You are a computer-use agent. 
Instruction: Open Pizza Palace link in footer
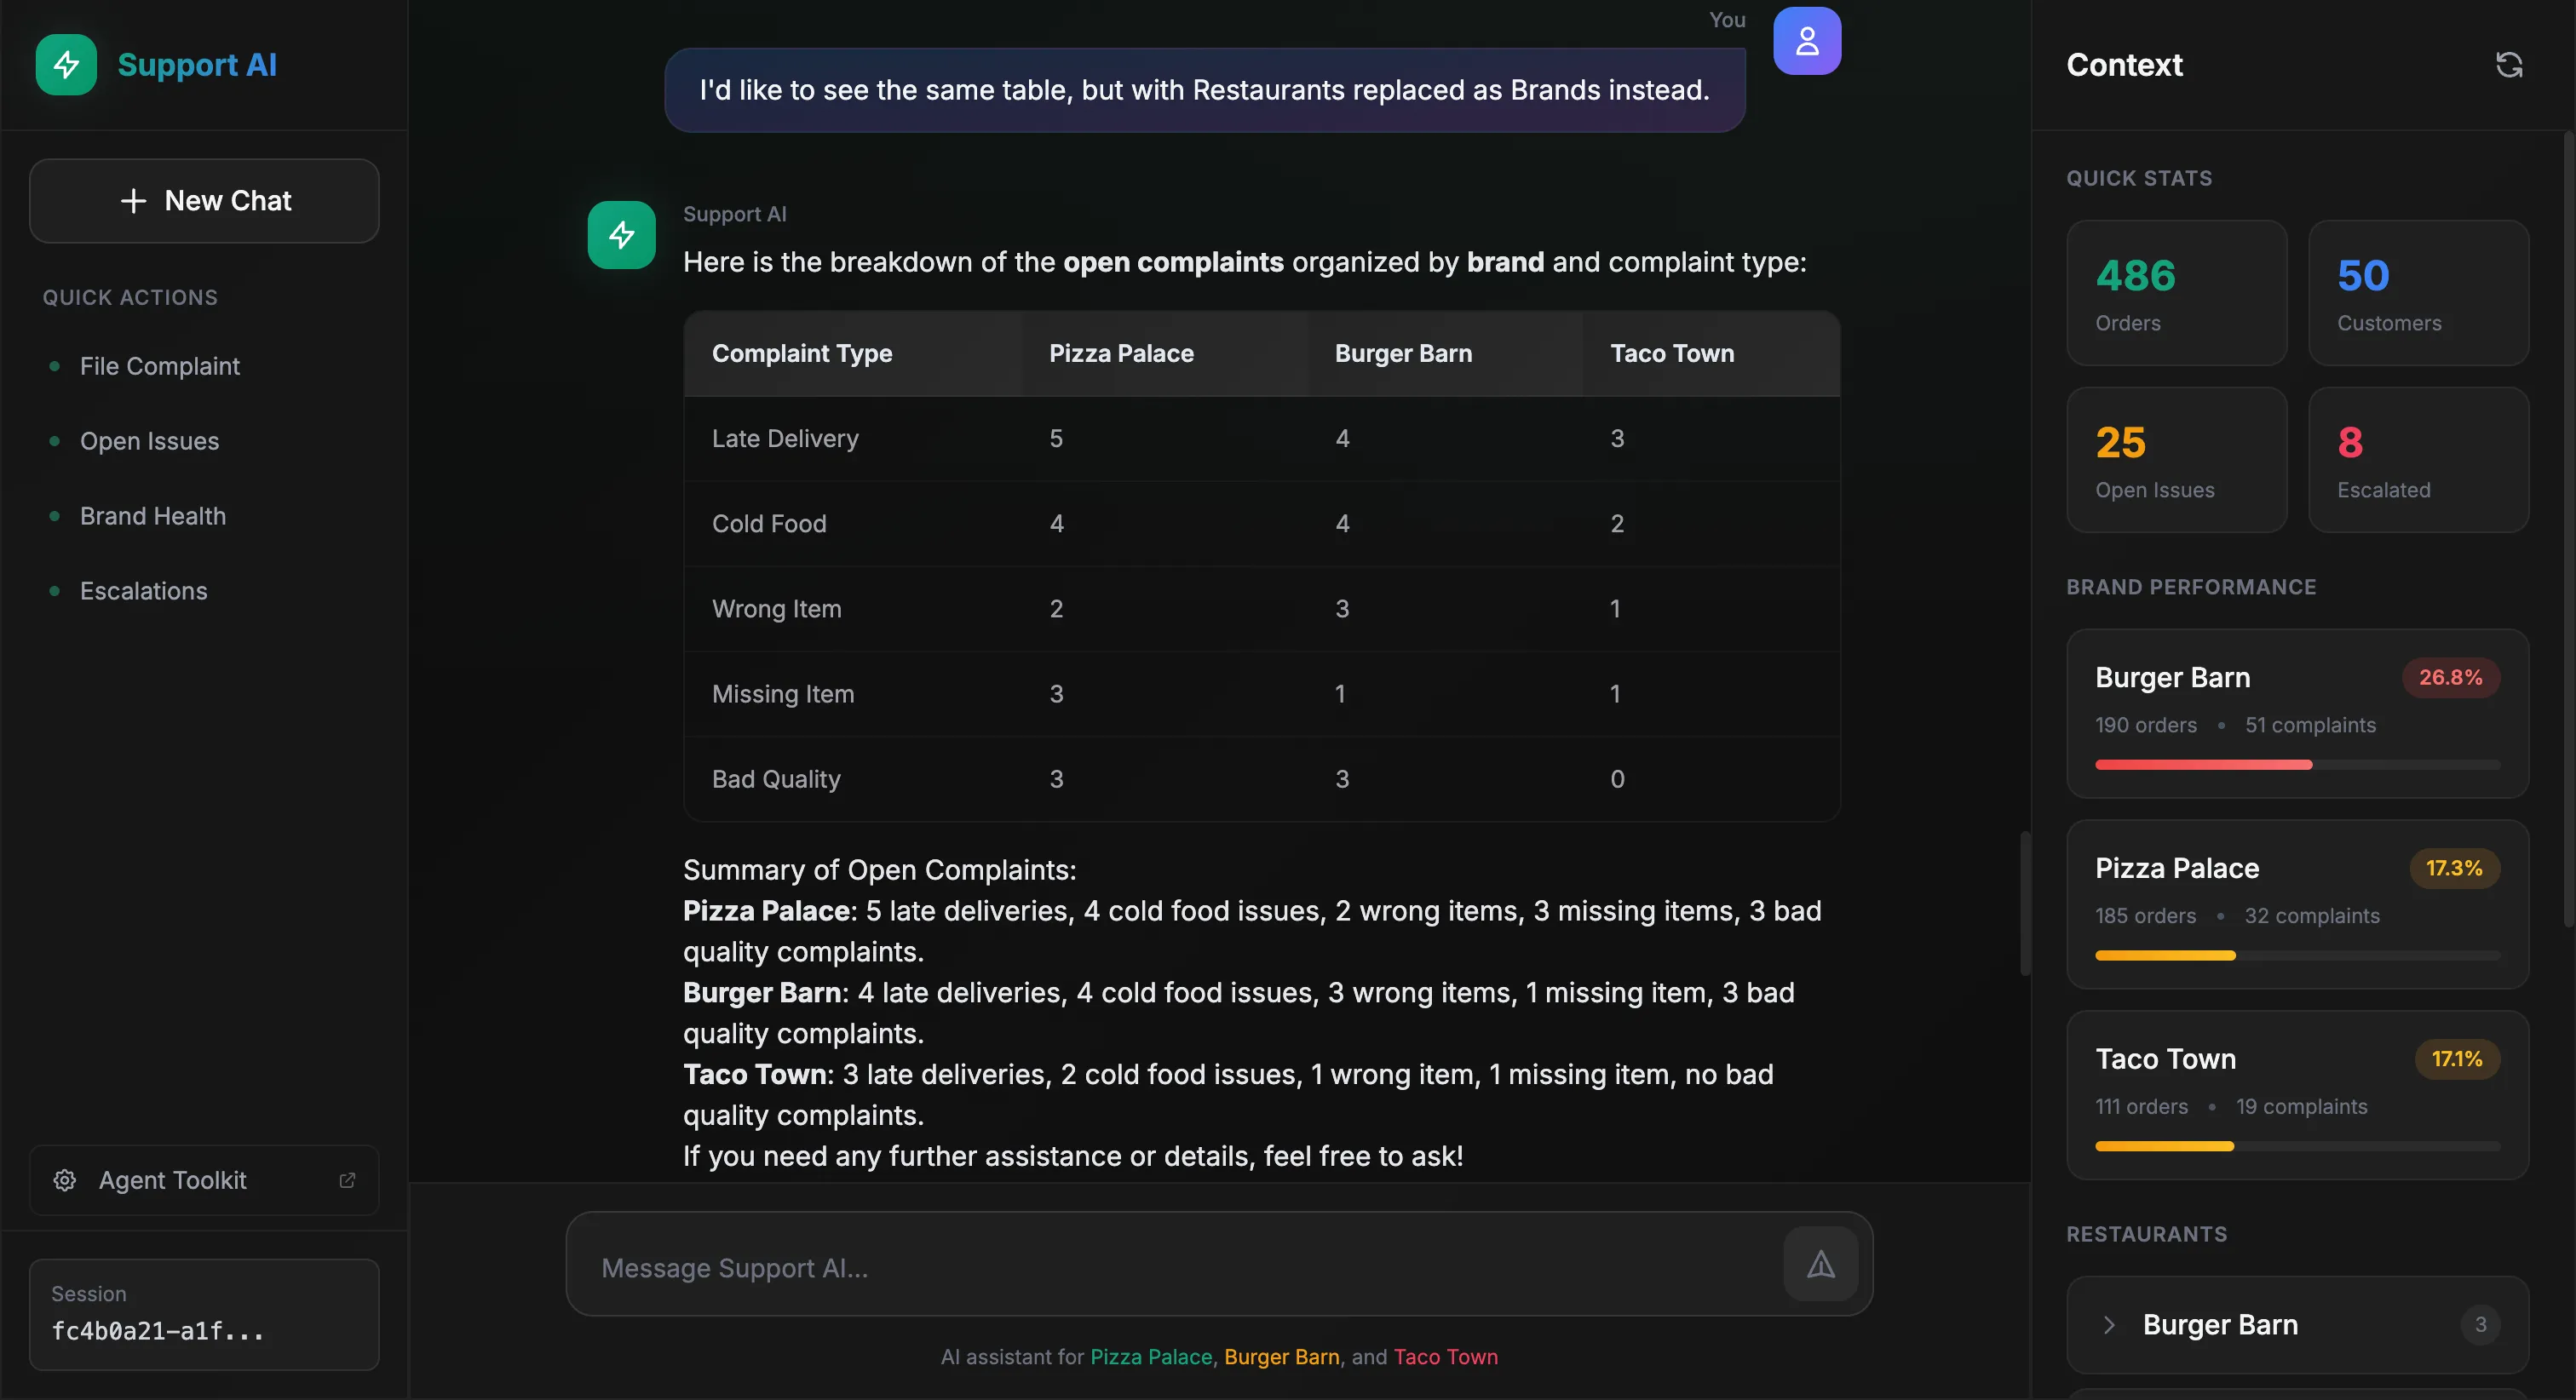[x=1150, y=1357]
